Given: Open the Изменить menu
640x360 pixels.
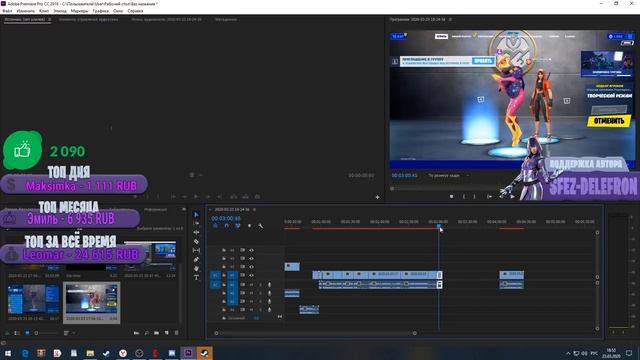Looking at the screenshot, I should (26, 11).
